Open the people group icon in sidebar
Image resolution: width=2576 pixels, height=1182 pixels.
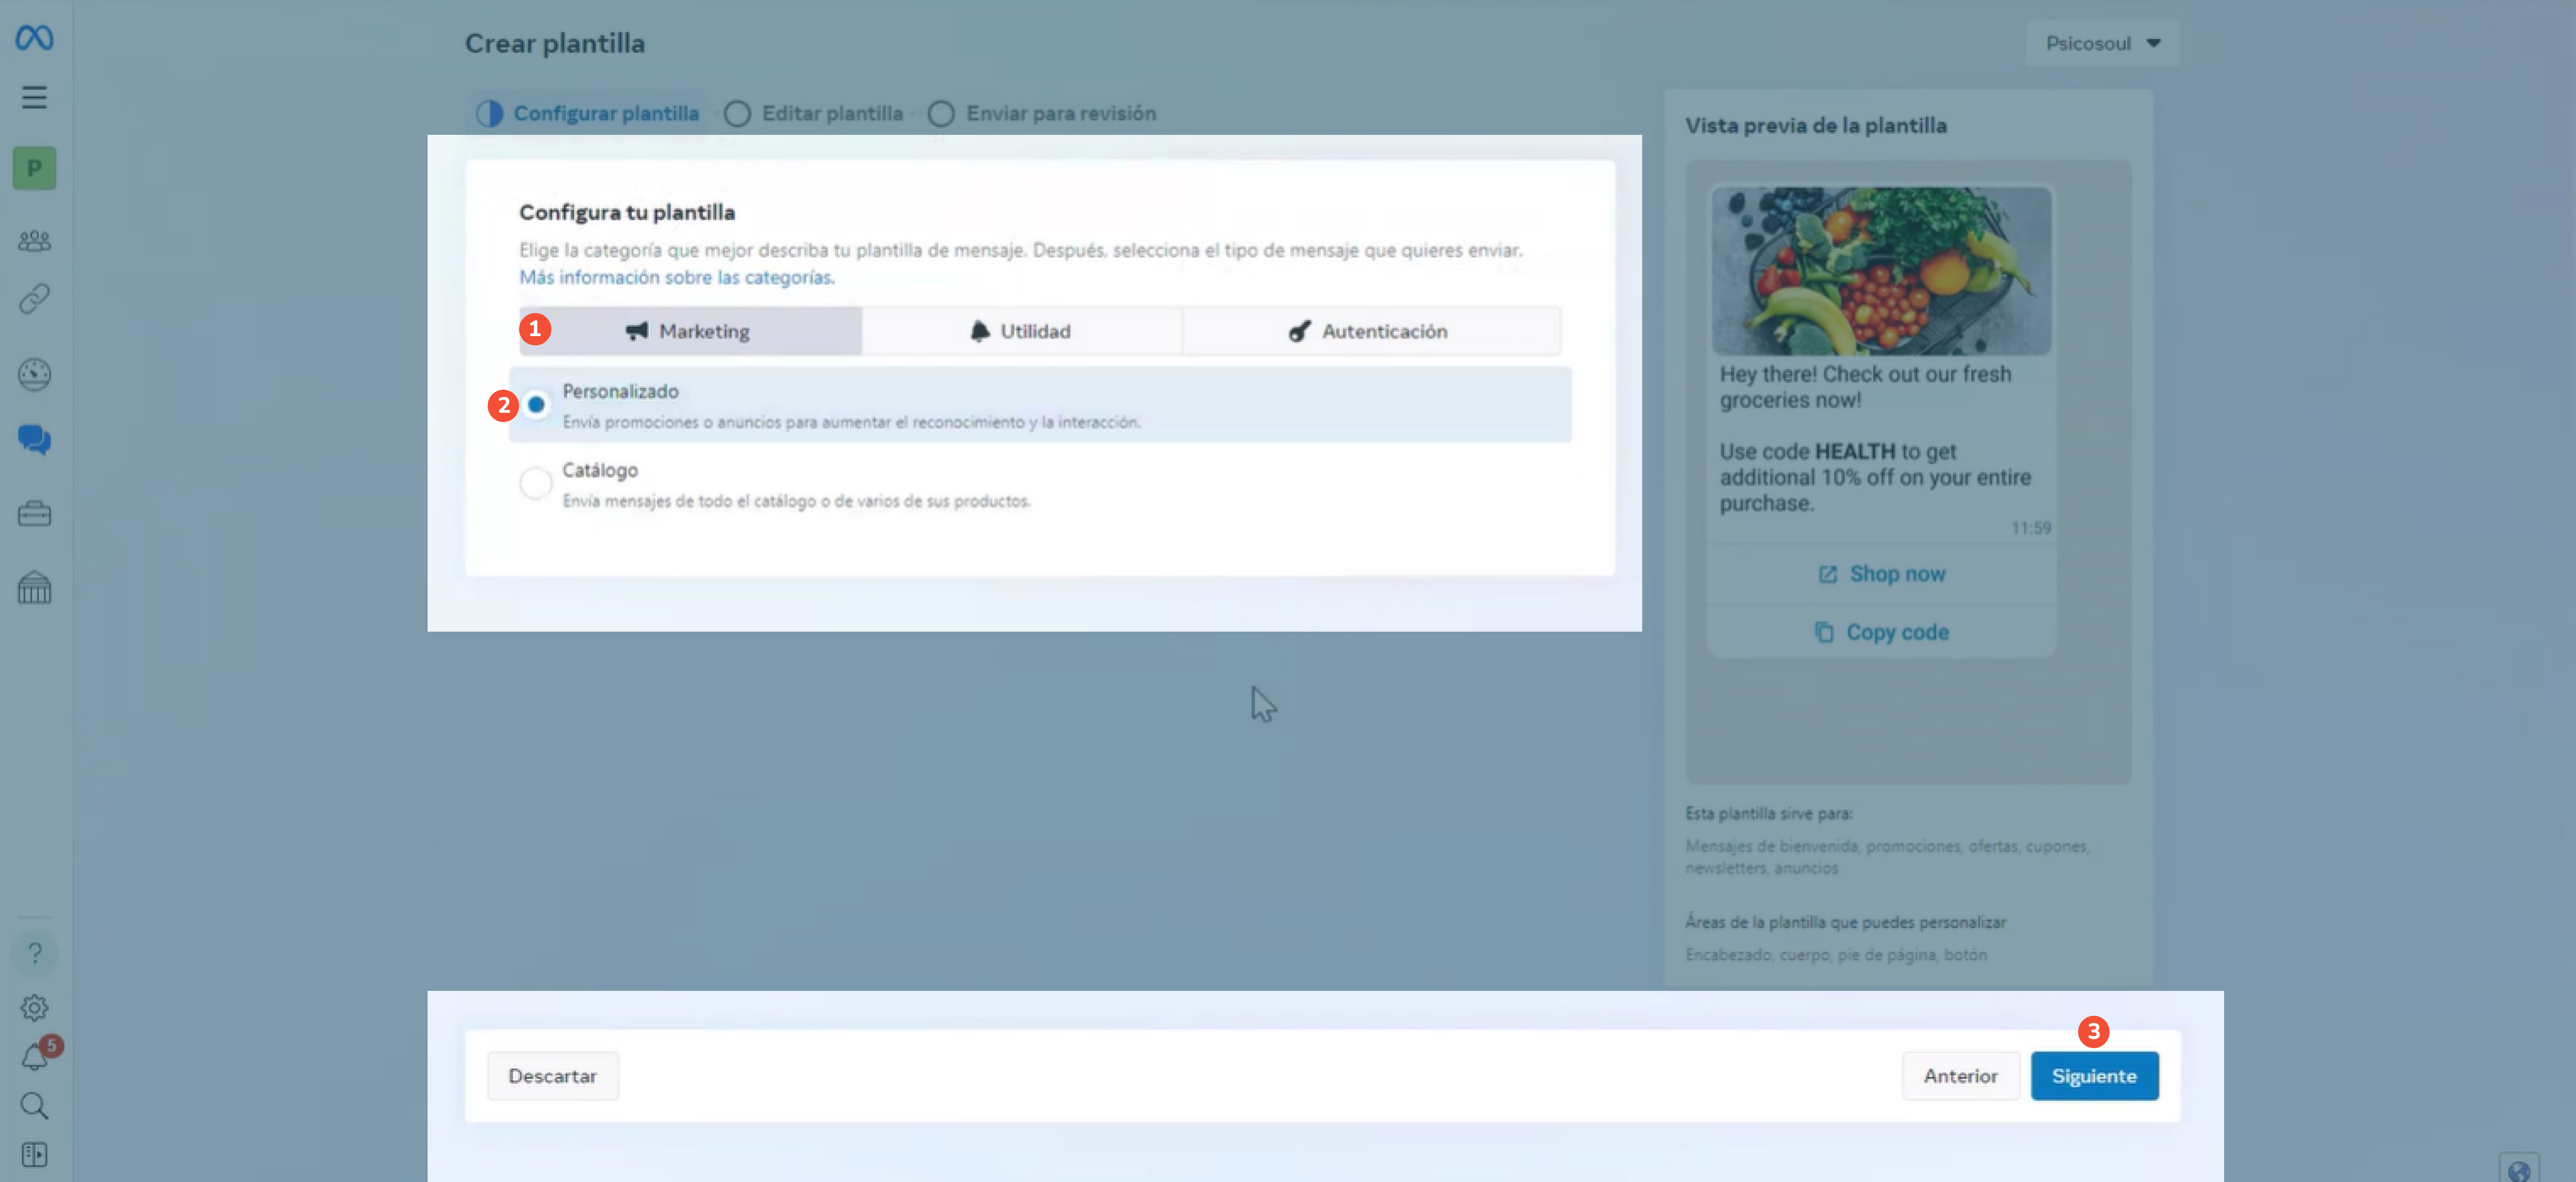tap(34, 240)
